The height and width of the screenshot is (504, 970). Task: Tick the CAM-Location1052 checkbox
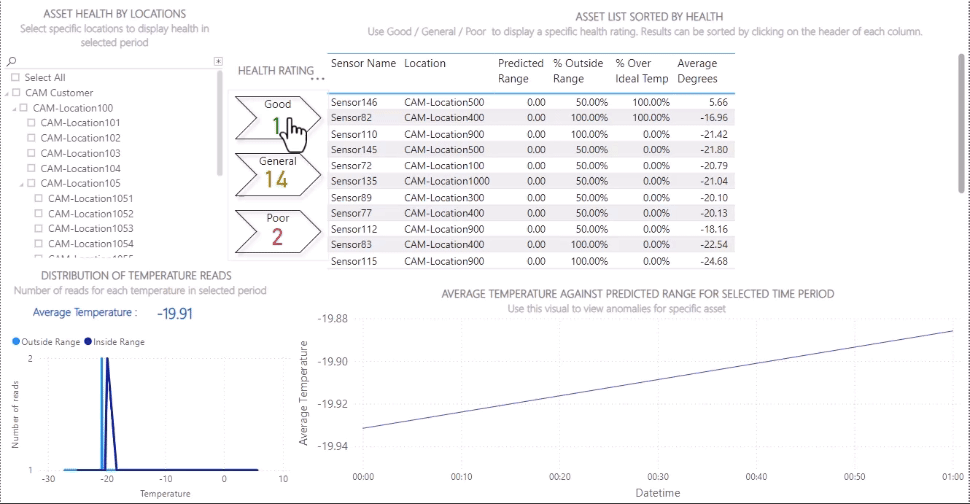pyautogui.click(x=38, y=214)
